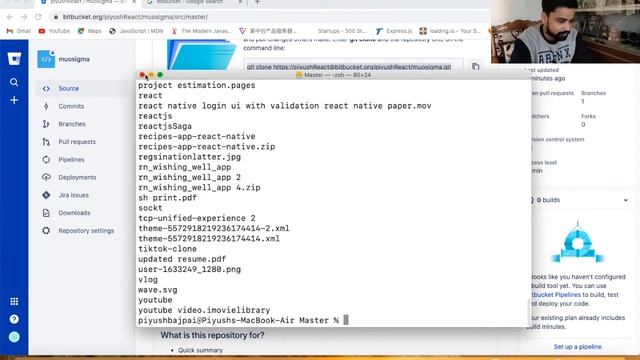Close the Google Search browser tab
Screen dimensions: 640x360
240,2
